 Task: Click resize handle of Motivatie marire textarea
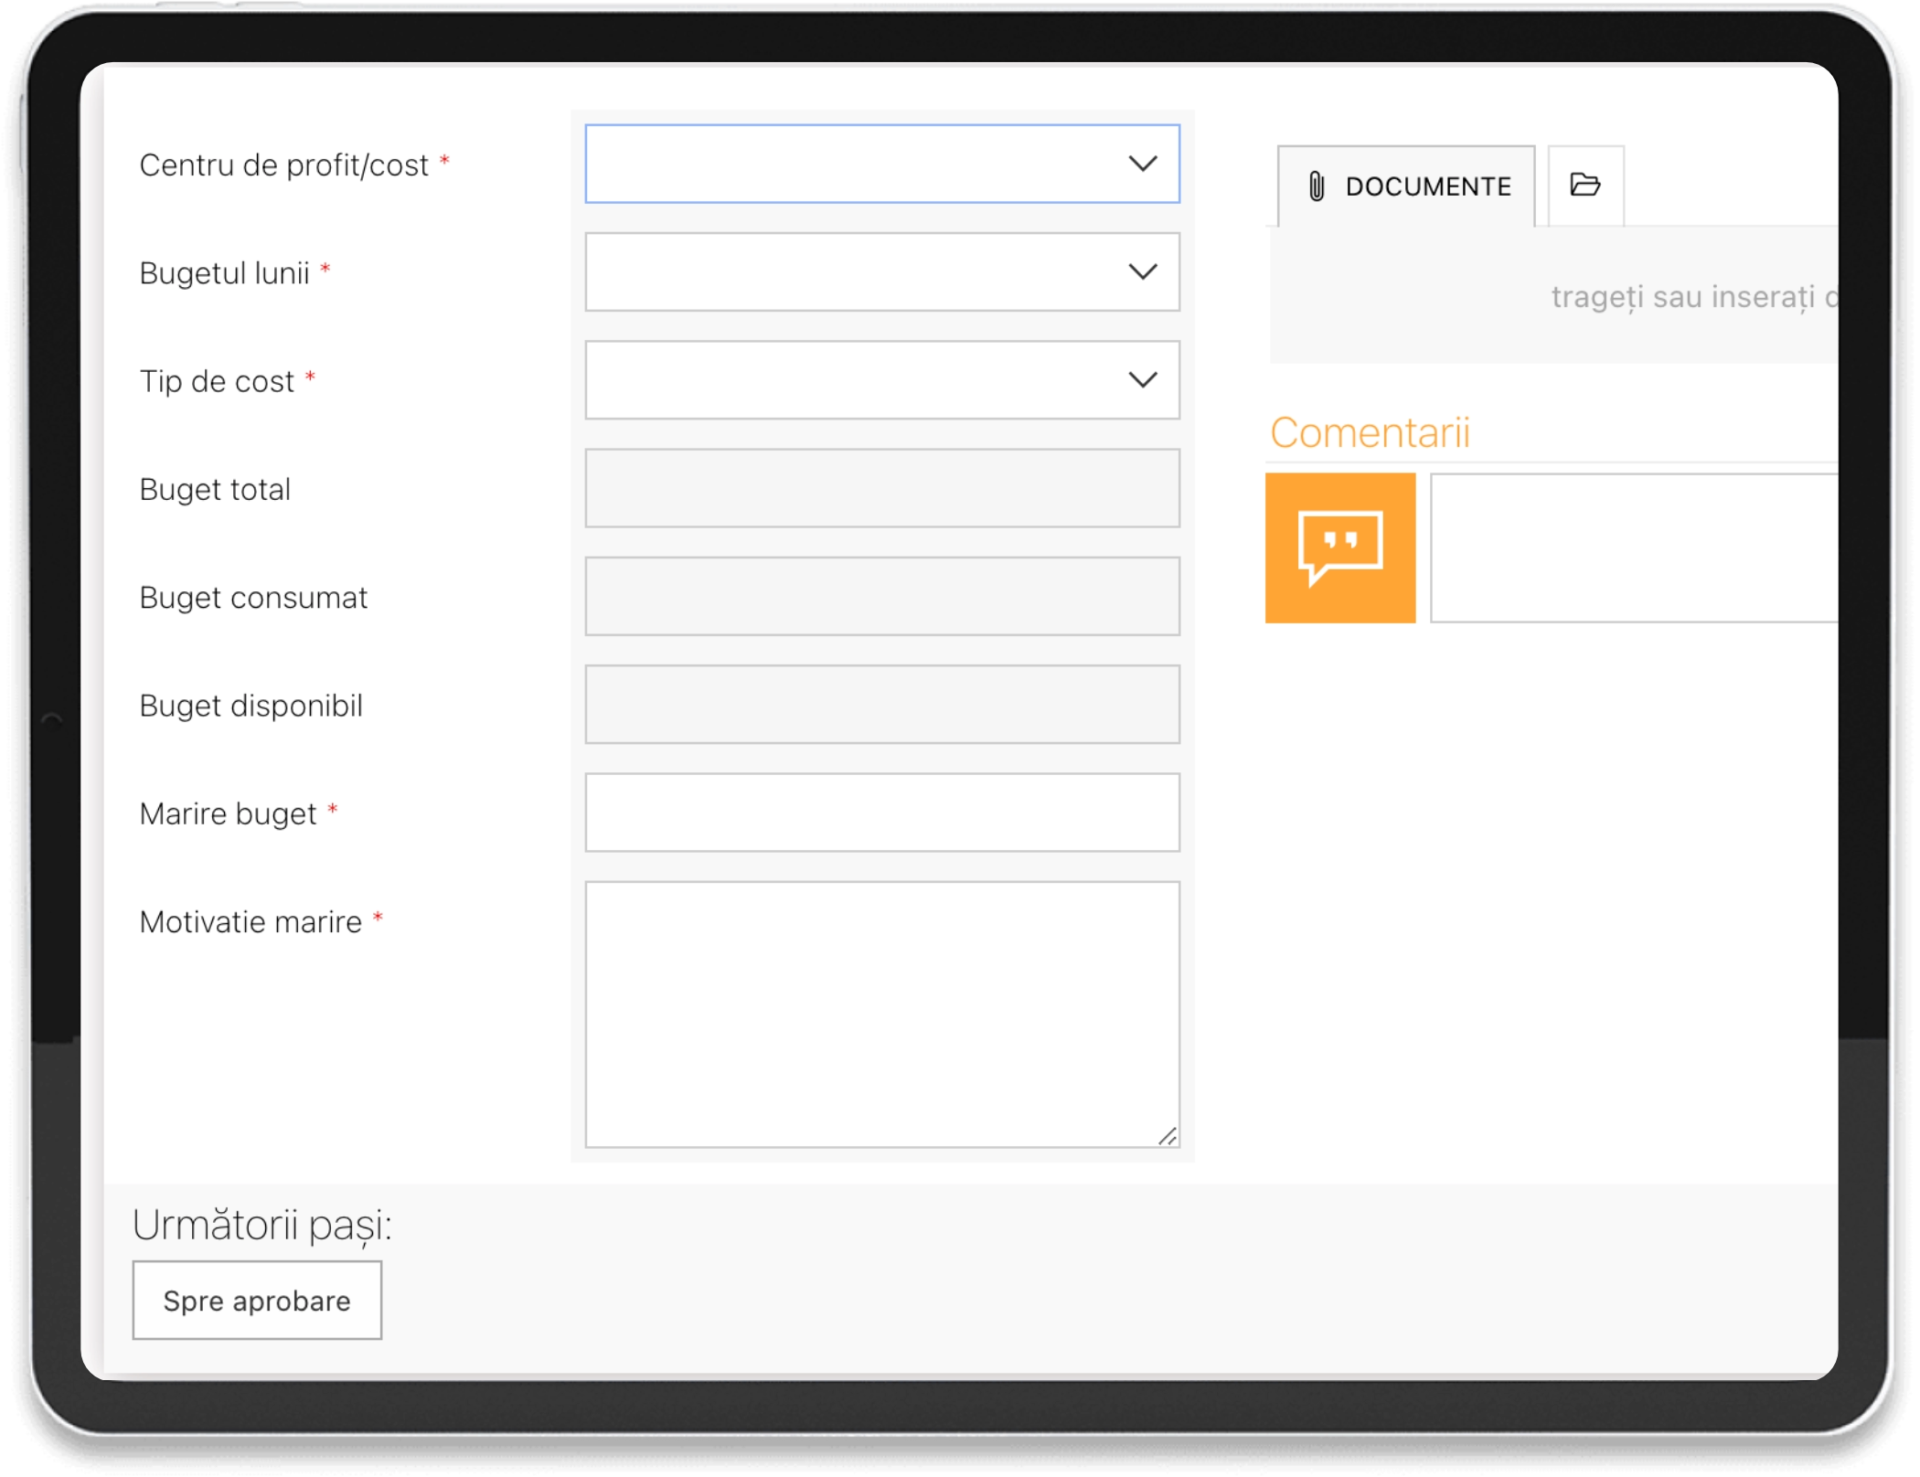pyautogui.click(x=1167, y=1136)
